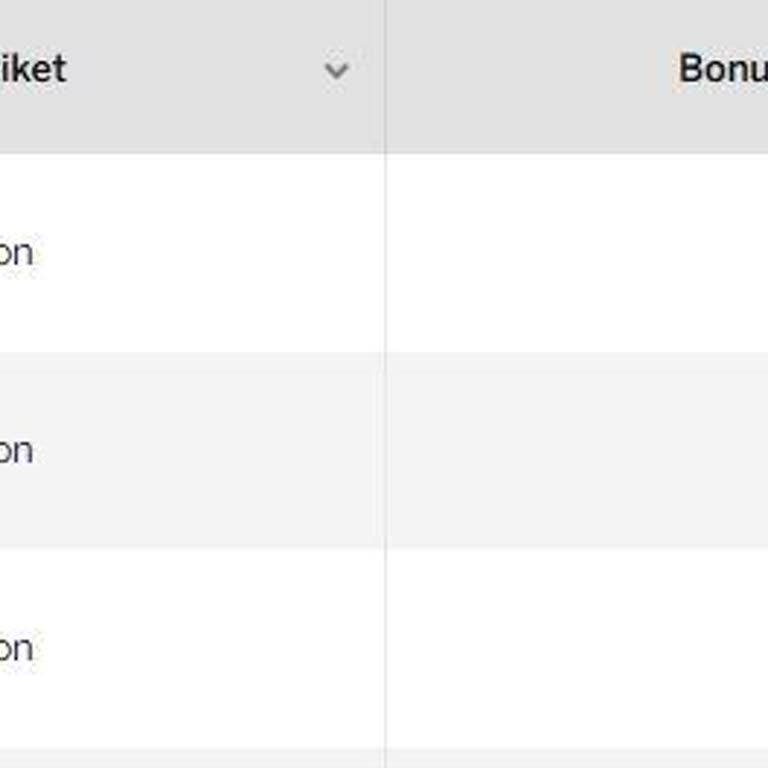The image size is (768, 768).
Task: Click blank space right of "on" in third row
Action: pos(200,648)
